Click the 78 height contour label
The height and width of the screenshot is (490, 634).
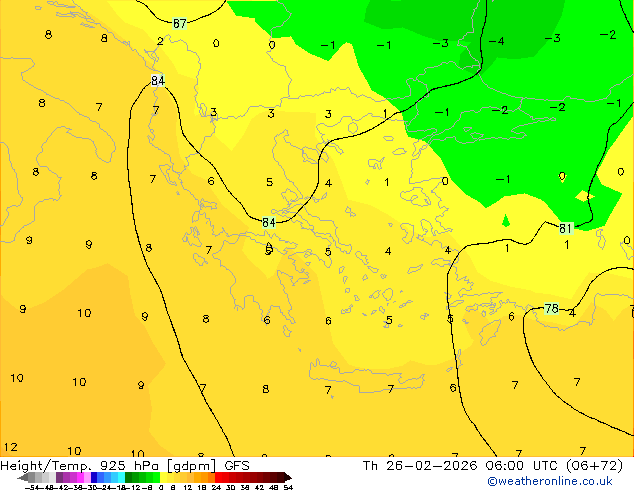552,309
